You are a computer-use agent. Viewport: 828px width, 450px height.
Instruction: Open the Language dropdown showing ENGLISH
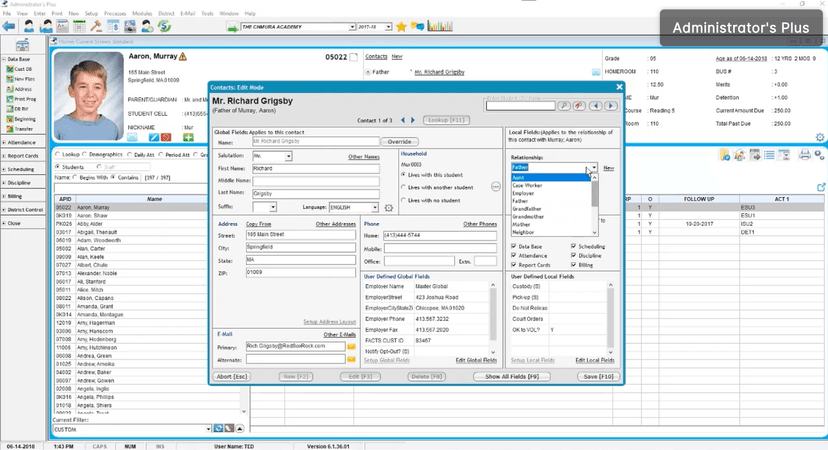(374, 208)
